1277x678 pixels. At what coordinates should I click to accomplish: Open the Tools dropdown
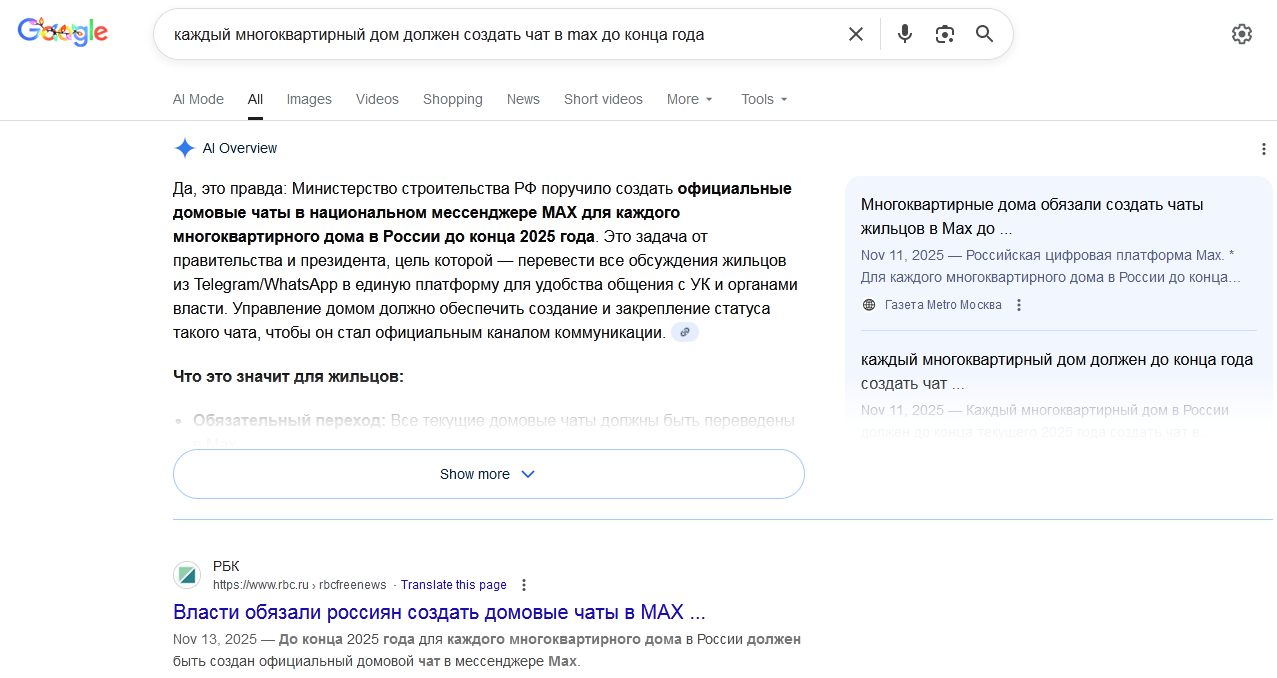(x=764, y=99)
